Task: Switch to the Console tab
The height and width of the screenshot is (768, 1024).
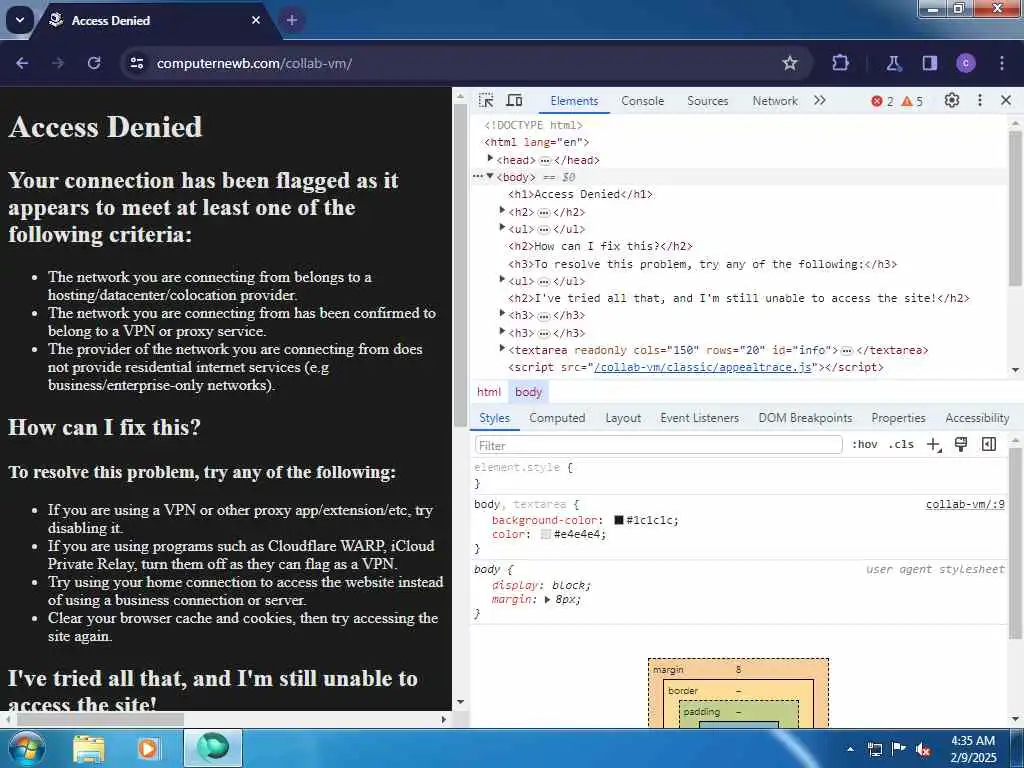Action: point(643,101)
